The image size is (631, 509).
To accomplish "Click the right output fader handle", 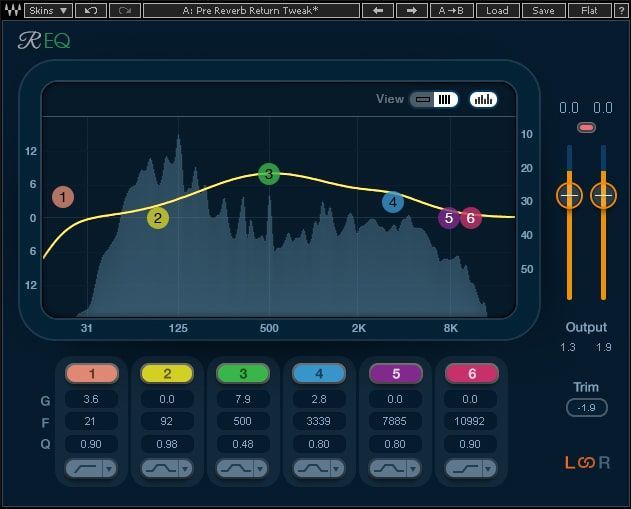I will pyautogui.click(x=603, y=196).
